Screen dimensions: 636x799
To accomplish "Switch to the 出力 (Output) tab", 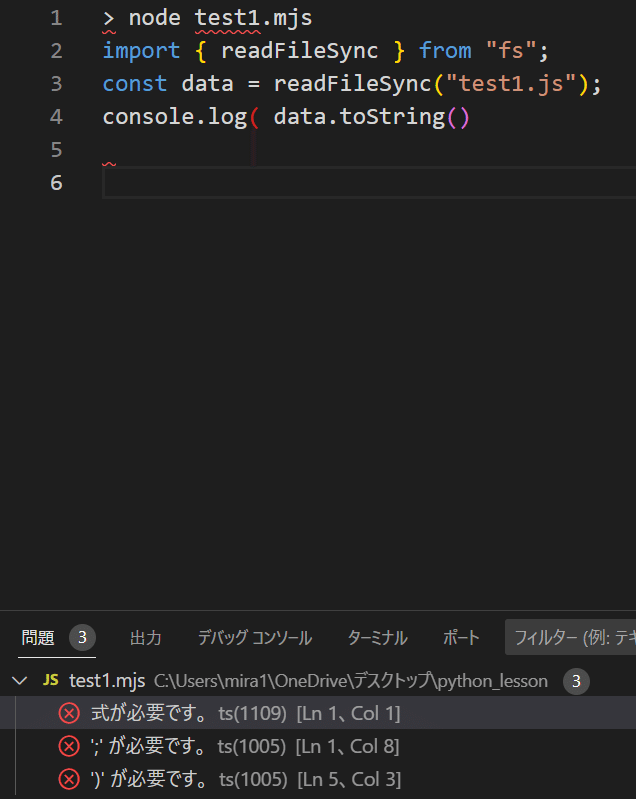I will (x=146, y=637).
